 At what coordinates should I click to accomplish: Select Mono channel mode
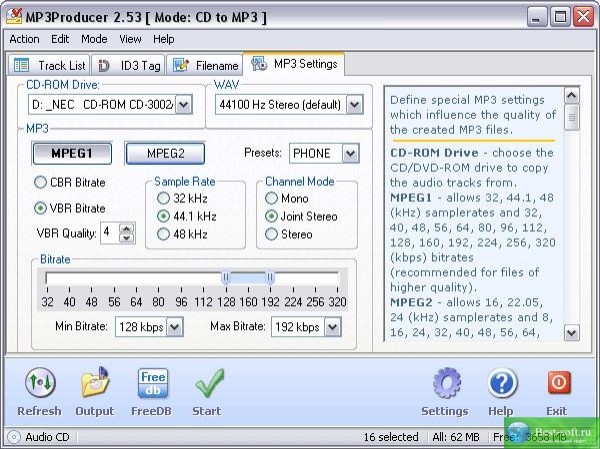(x=271, y=198)
